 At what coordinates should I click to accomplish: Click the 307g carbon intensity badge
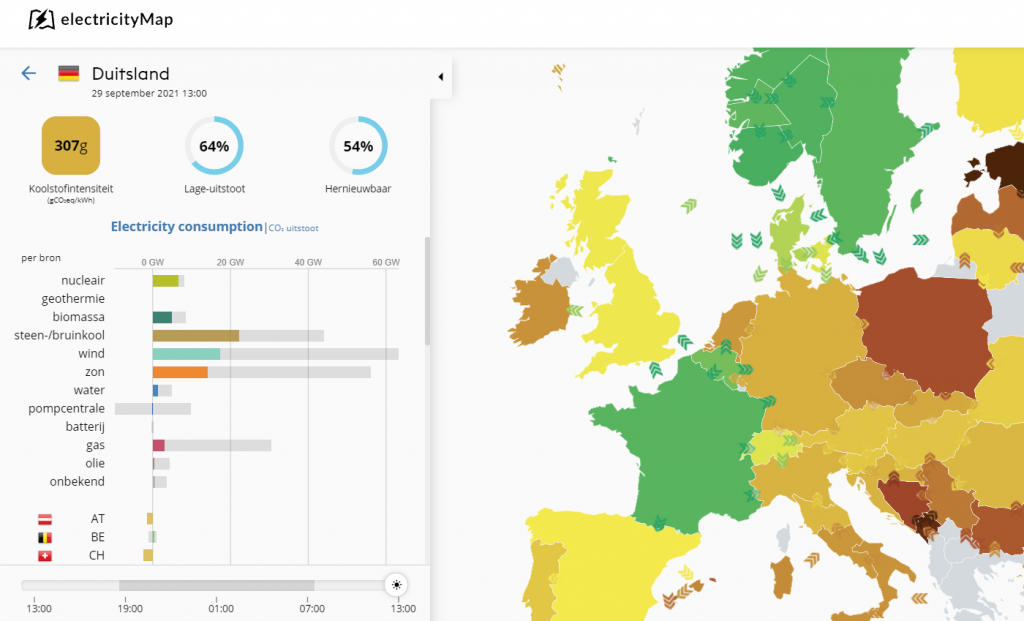click(71, 146)
